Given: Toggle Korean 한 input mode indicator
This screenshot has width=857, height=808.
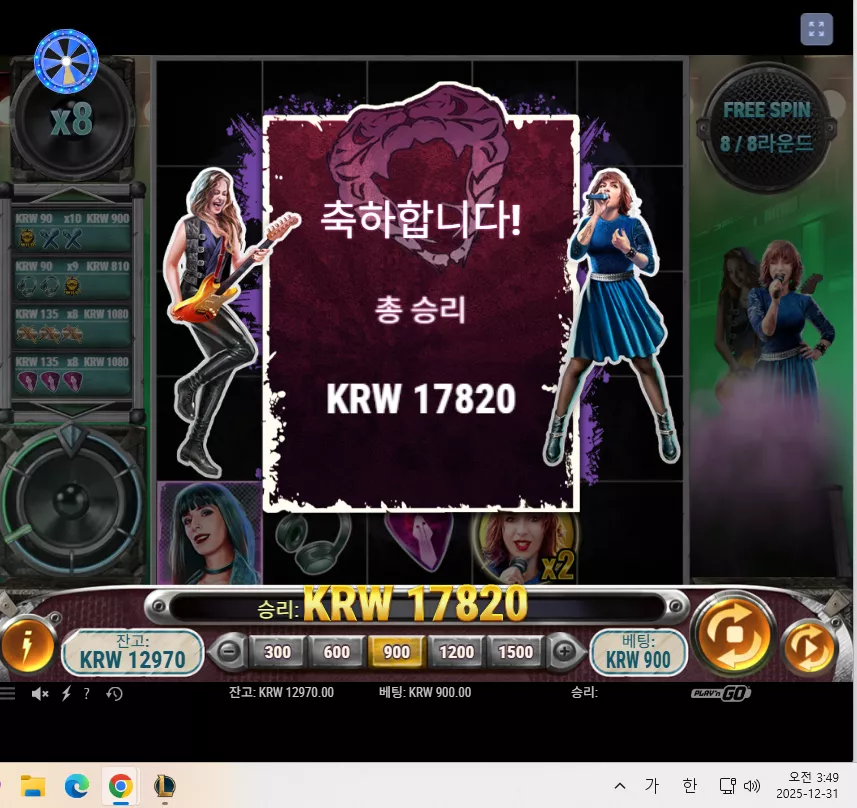Looking at the screenshot, I should tap(690, 786).
